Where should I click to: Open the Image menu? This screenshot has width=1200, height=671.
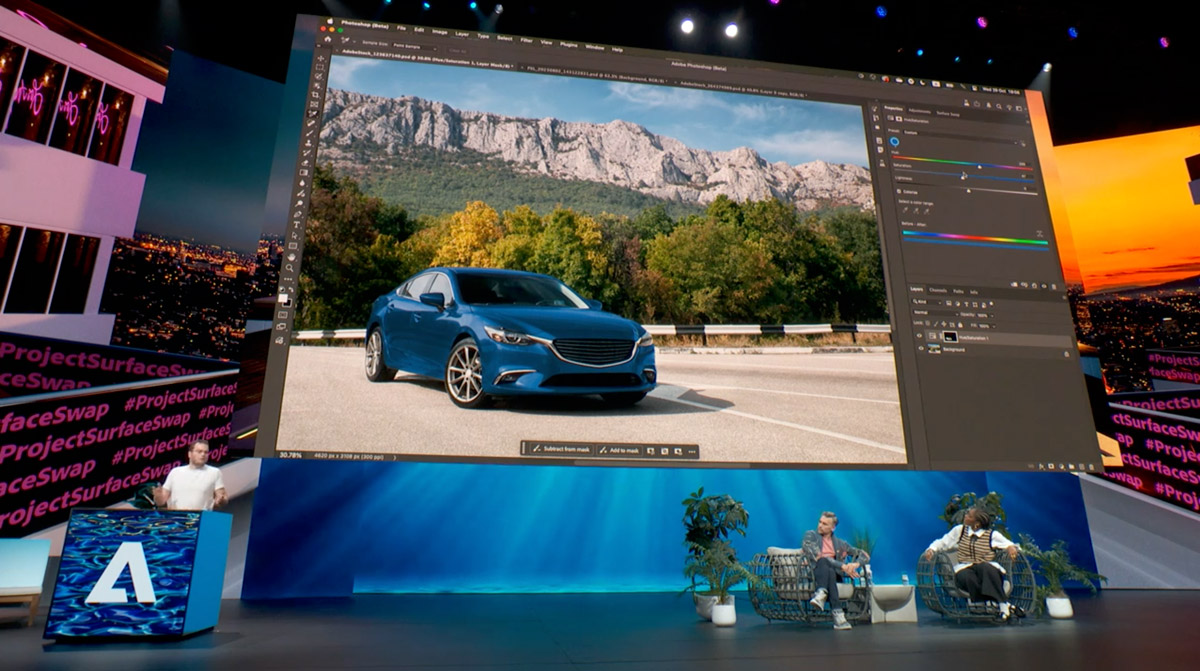439,31
